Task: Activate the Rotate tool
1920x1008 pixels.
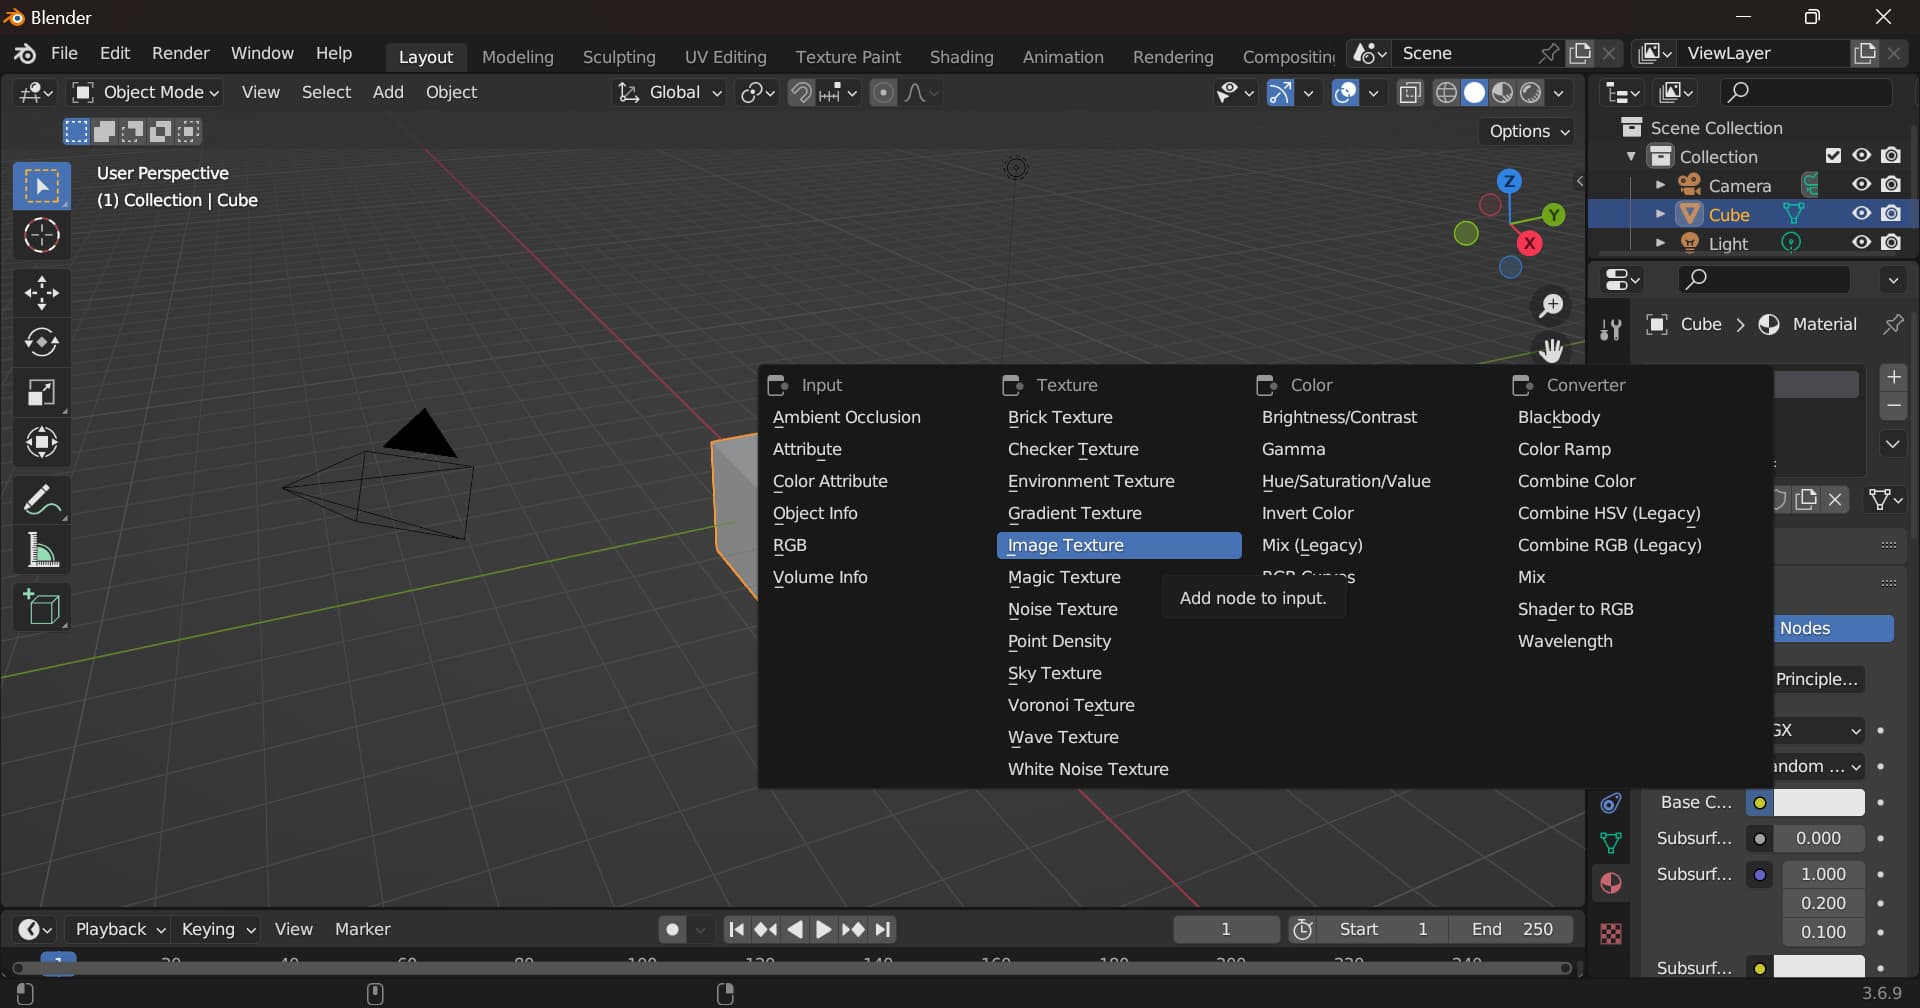Action: 41,343
